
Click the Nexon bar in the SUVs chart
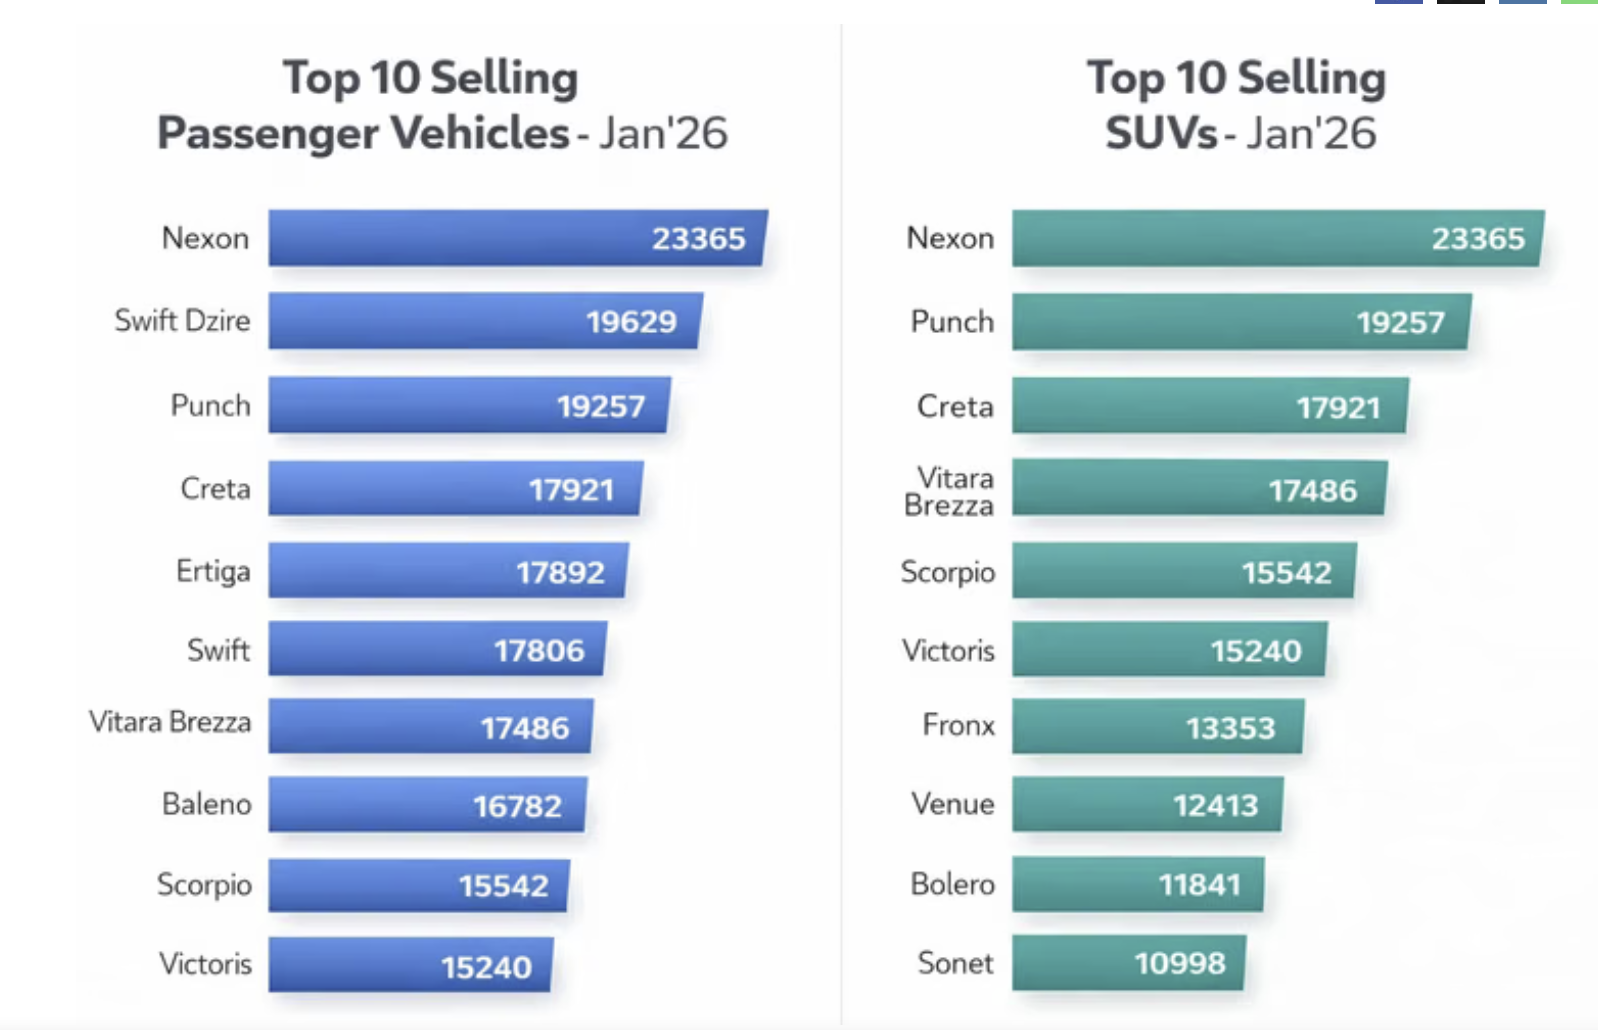(1277, 238)
